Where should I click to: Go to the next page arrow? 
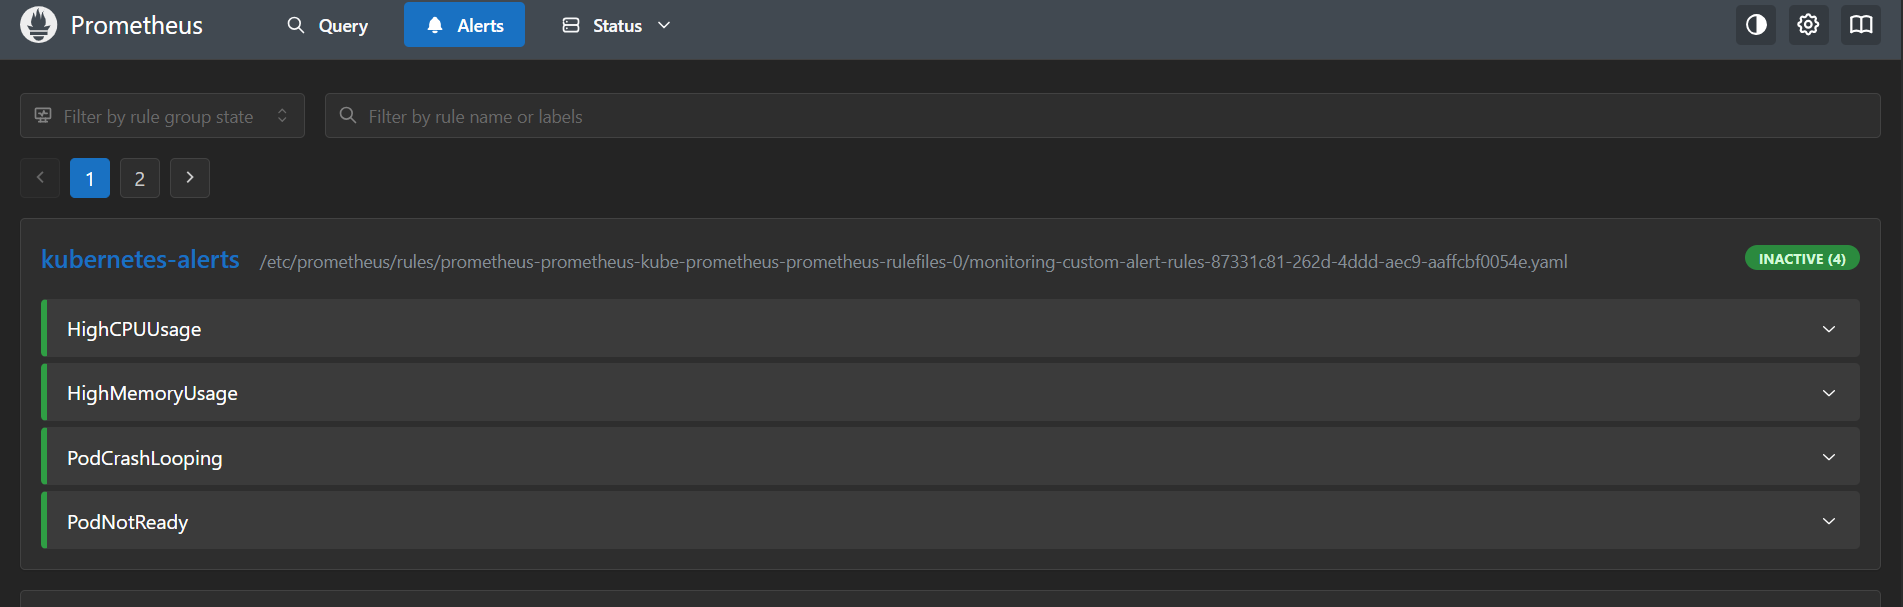pyautogui.click(x=190, y=178)
